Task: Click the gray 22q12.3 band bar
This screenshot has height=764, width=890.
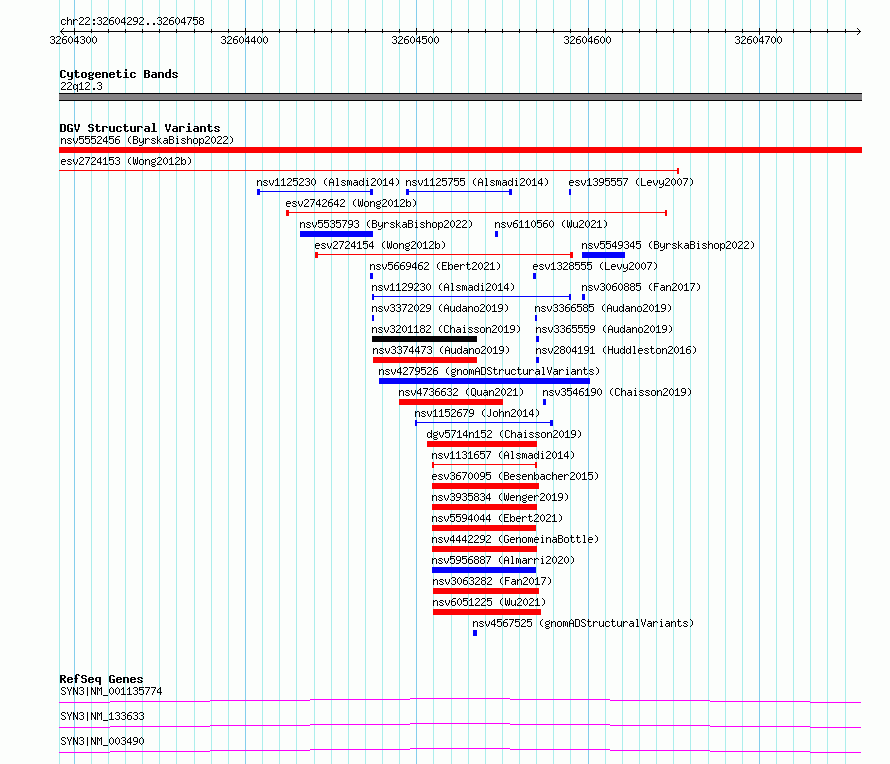Action: (x=460, y=97)
